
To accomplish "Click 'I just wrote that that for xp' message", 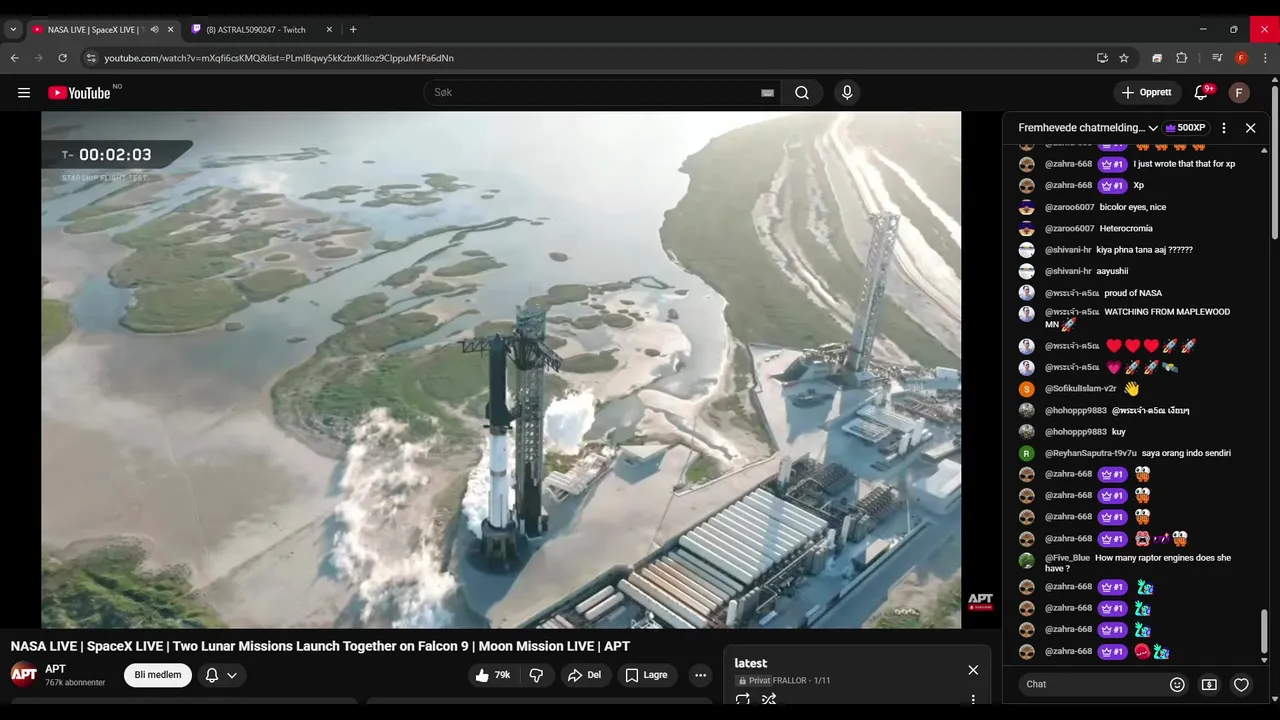I will [1184, 164].
